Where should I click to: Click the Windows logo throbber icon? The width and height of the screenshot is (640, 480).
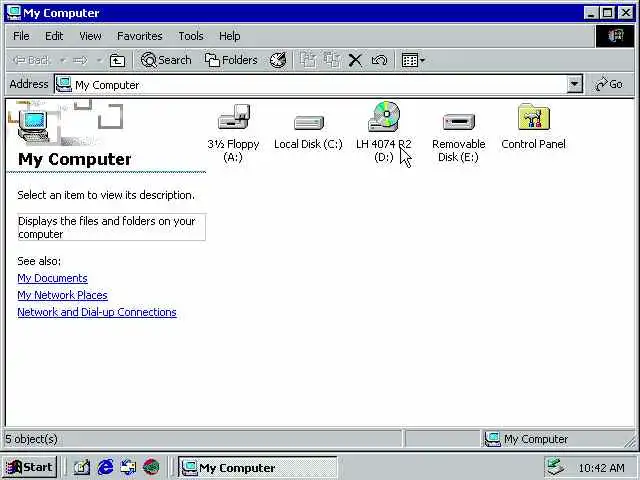615,36
